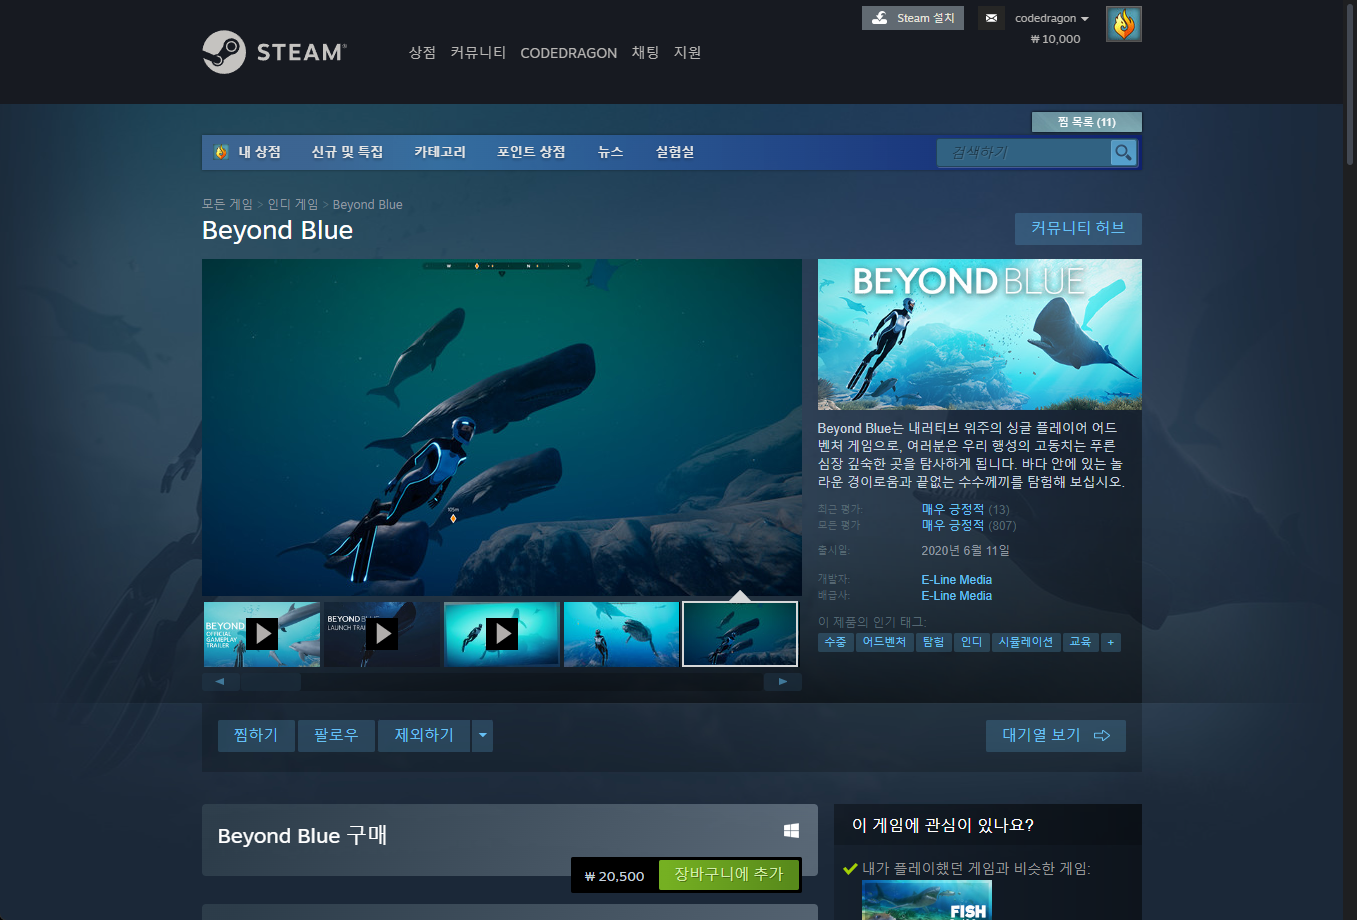This screenshot has width=1357, height=920.
Task: Click the Windows platform icon
Action: [x=791, y=830]
